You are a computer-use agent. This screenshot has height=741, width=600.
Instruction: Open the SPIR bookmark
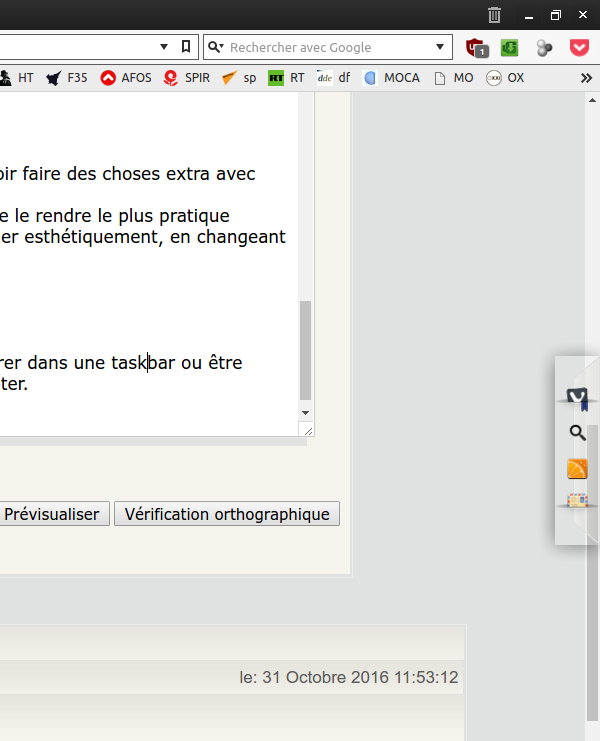point(186,78)
